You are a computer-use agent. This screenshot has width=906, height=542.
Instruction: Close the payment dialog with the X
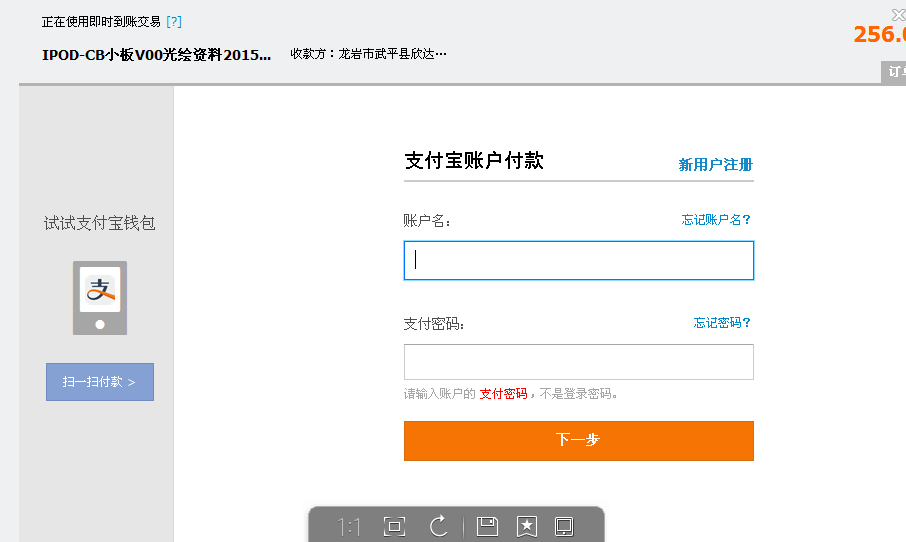pos(898,14)
